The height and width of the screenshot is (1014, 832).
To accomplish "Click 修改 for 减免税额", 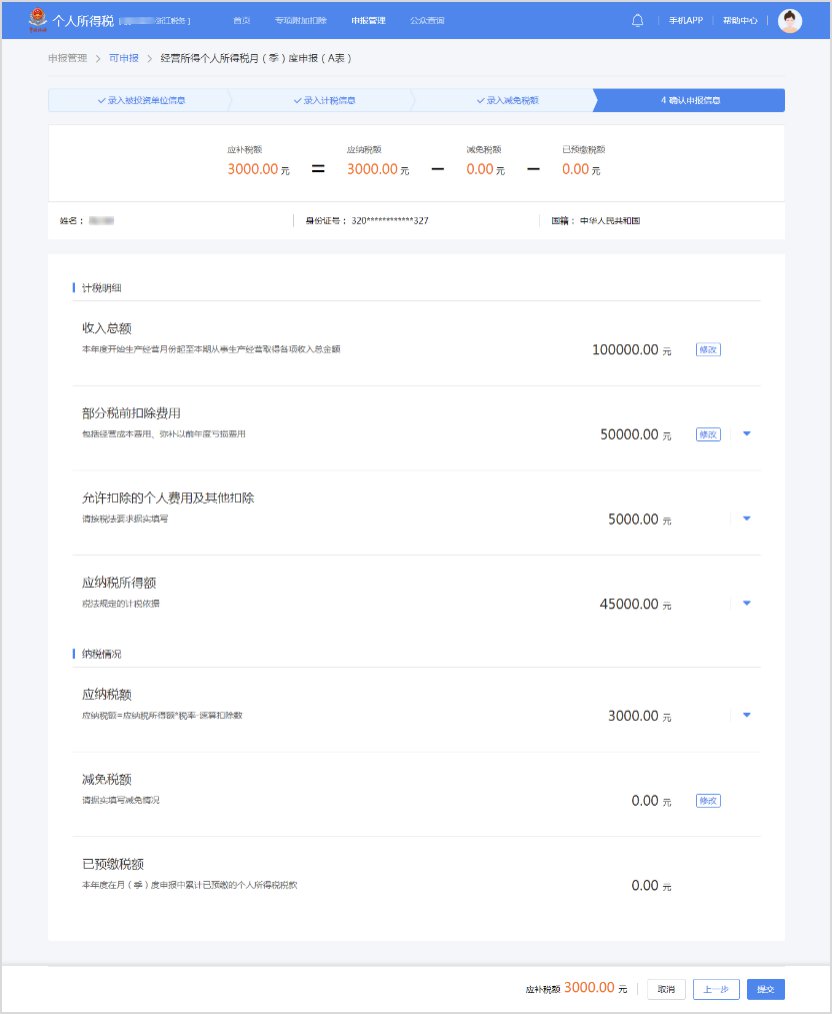I will click(708, 801).
